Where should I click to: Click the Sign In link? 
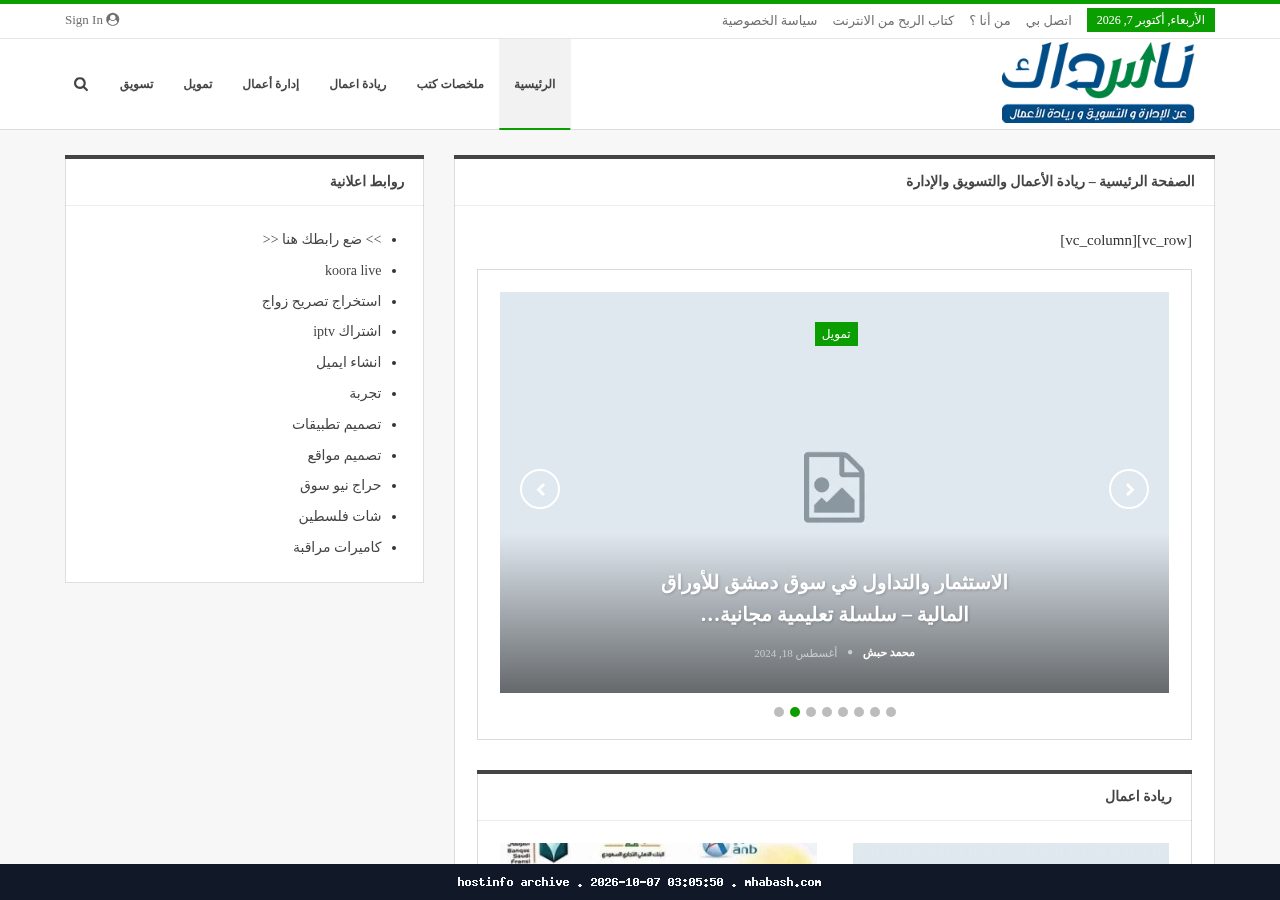[92, 20]
